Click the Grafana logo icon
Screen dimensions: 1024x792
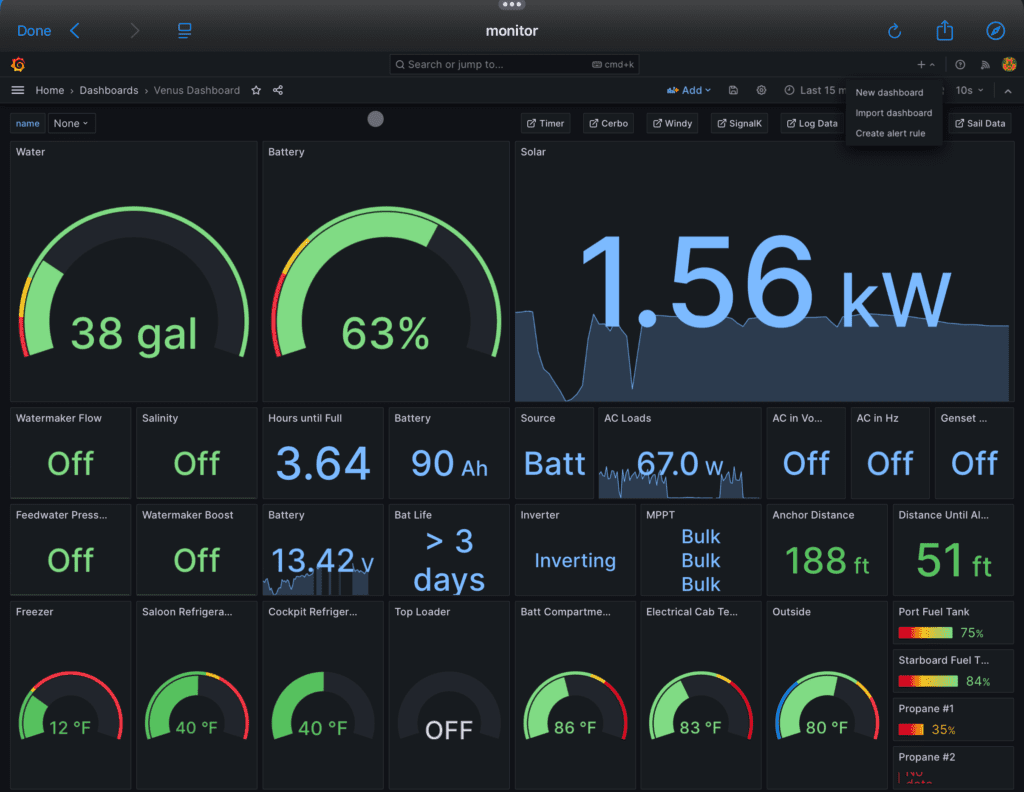coord(18,65)
